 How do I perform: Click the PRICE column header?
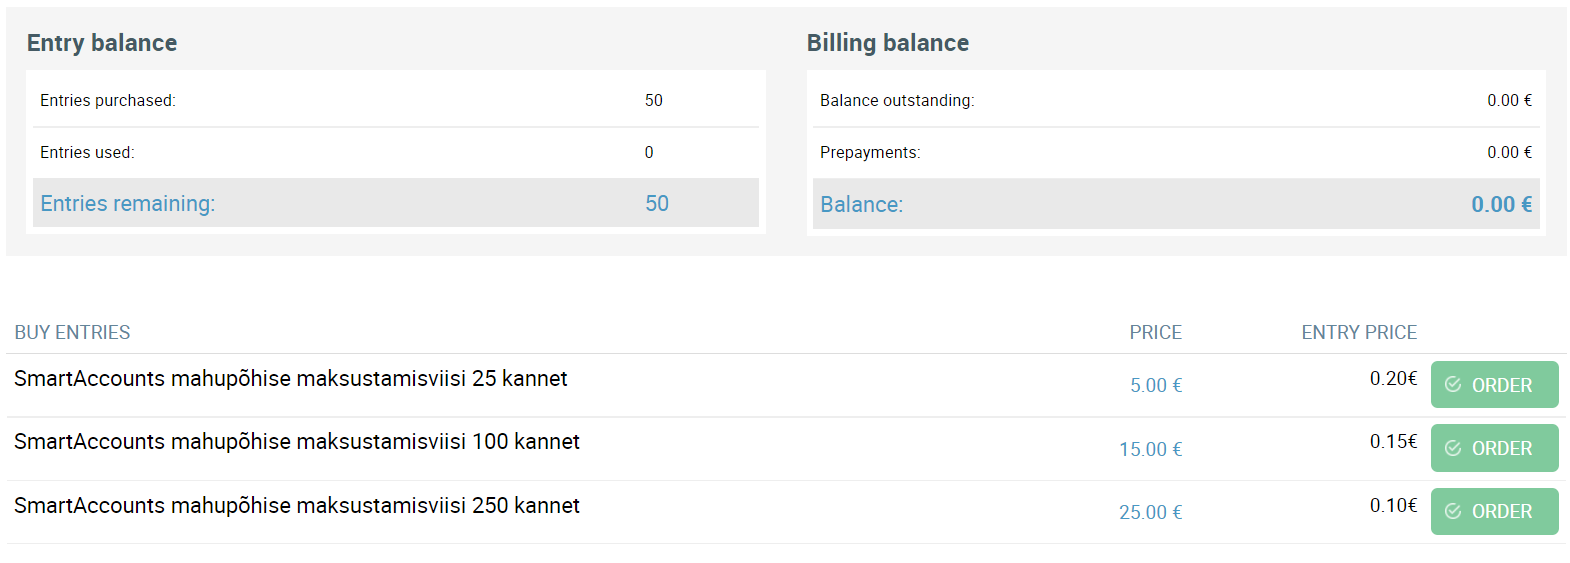[1156, 332]
